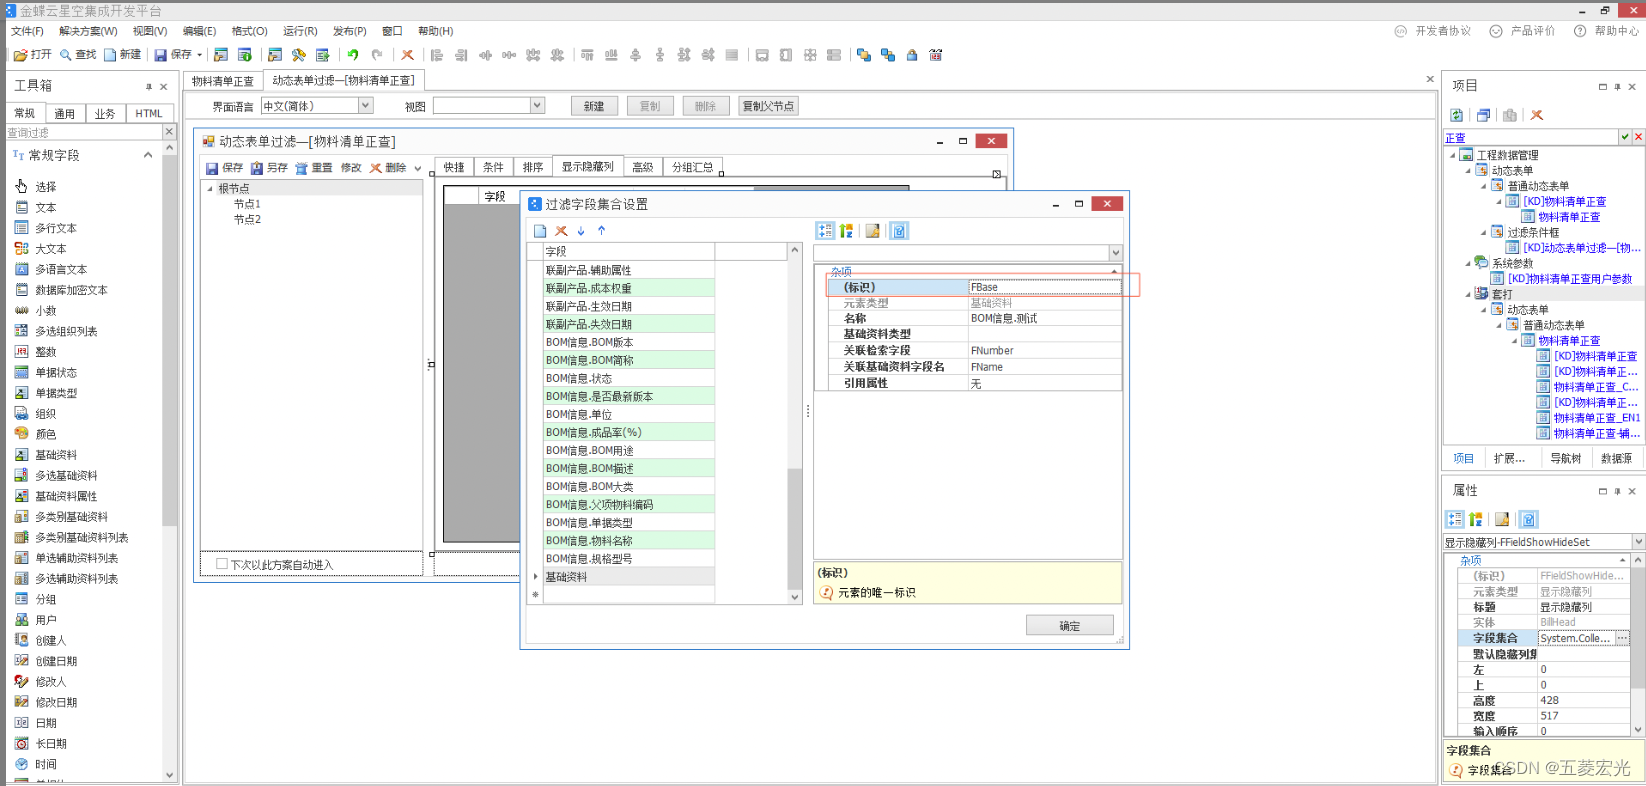Select the 分组汇总 tab
The width and height of the screenshot is (1646, 786).
click(693, 167)
